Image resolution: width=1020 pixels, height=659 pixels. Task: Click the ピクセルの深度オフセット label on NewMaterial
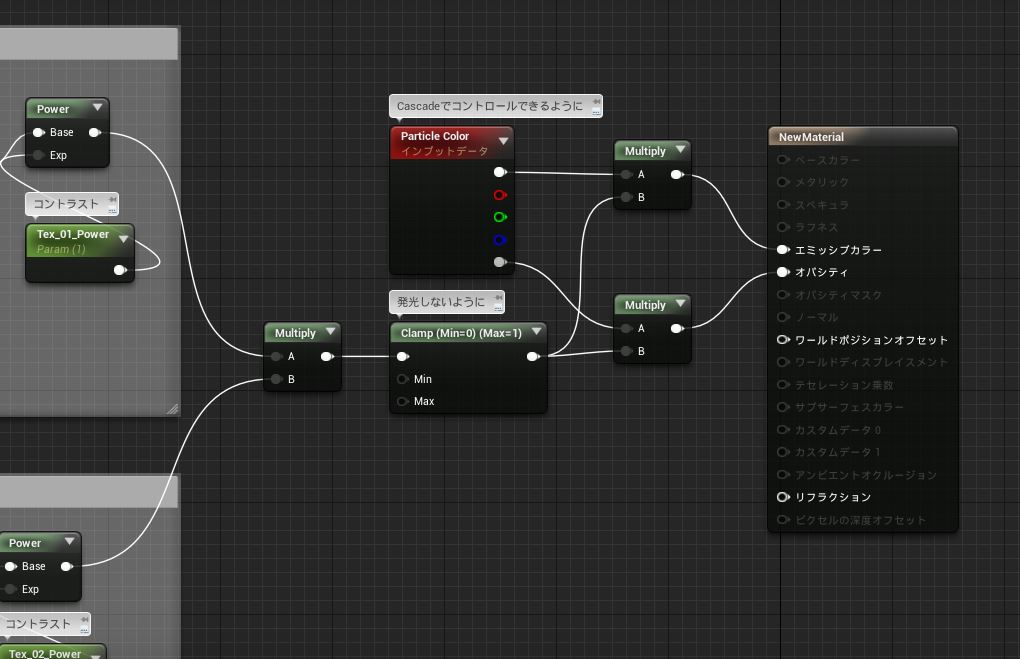tap(860, 520)
